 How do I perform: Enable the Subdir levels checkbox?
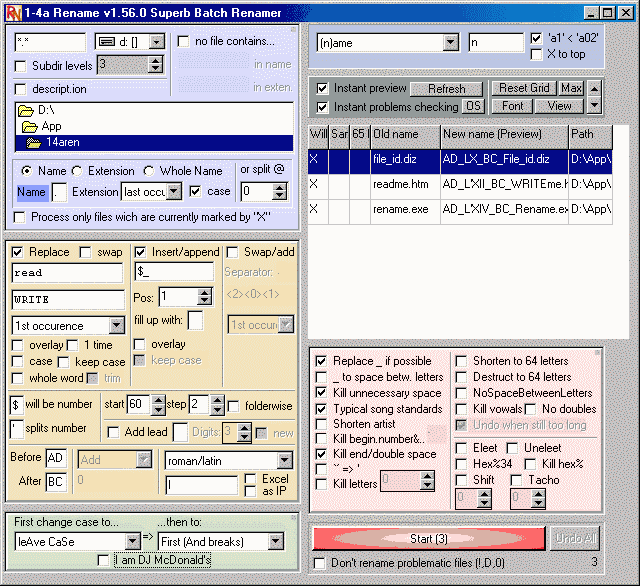pyautogui.click(x=20, y=66)
